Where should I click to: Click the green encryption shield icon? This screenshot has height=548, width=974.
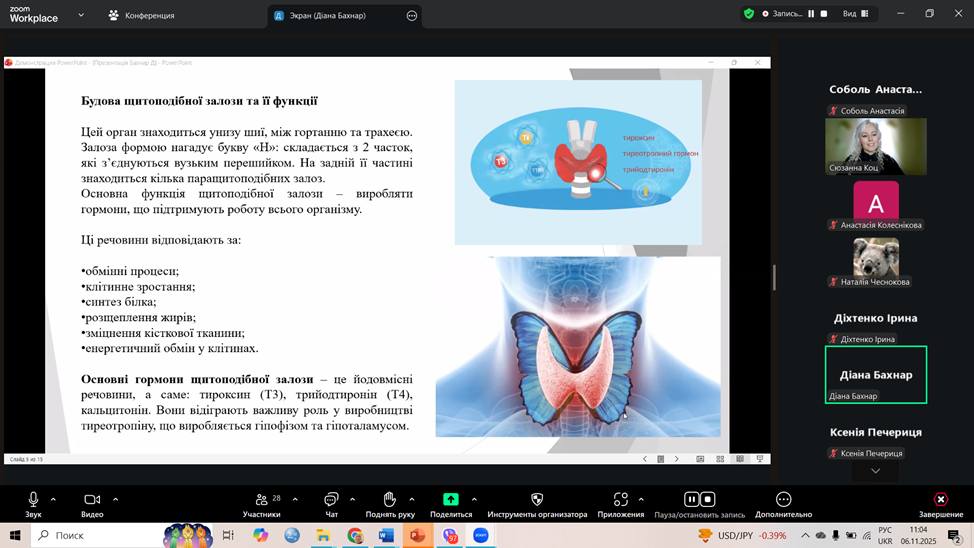(x=749, y=14)
